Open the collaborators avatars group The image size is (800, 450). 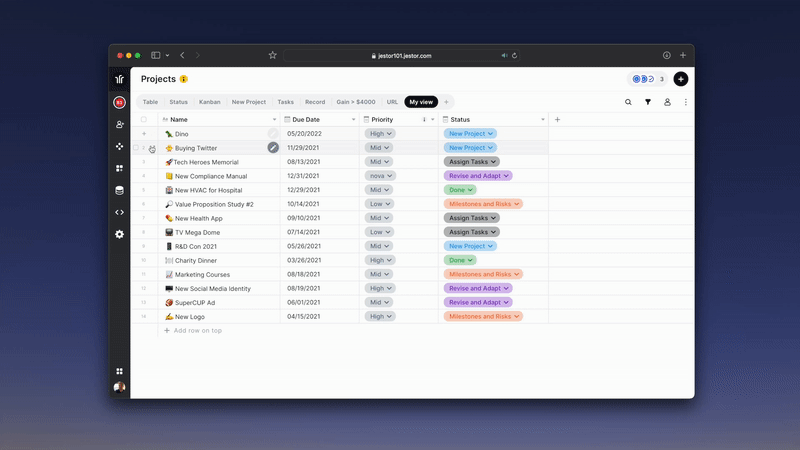coord(647,79)
